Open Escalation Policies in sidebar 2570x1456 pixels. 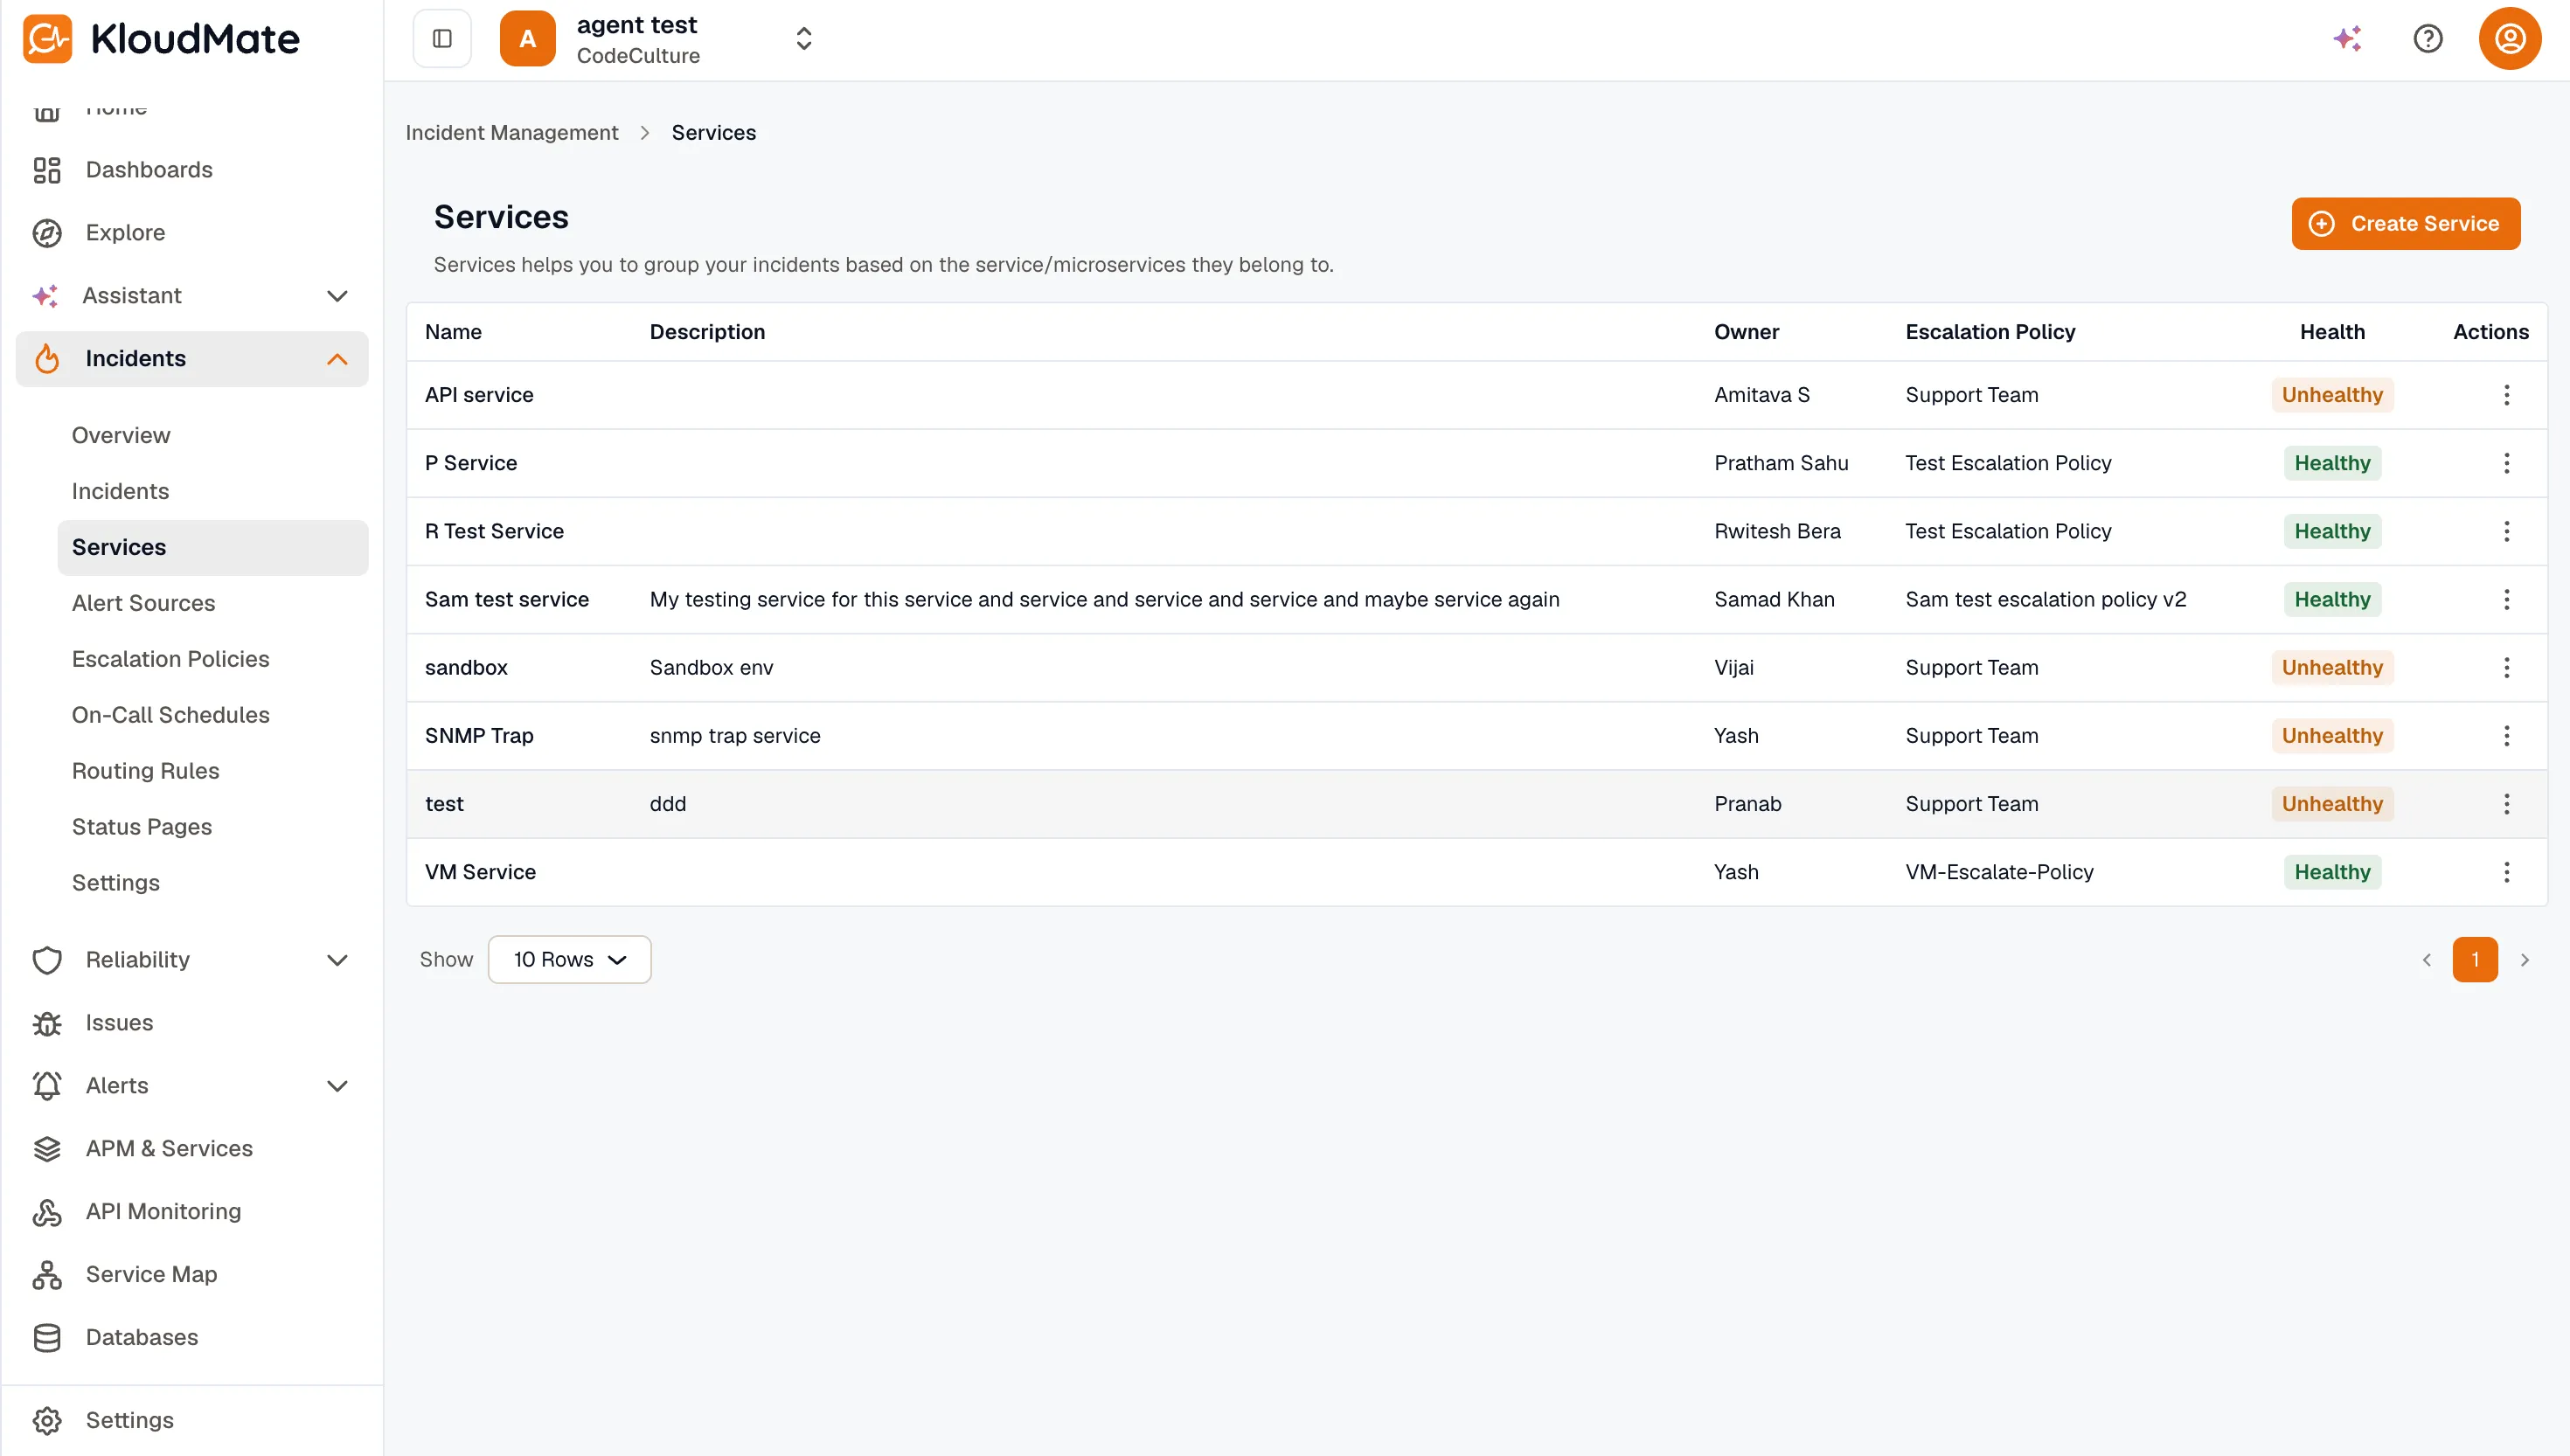[171, 659]
